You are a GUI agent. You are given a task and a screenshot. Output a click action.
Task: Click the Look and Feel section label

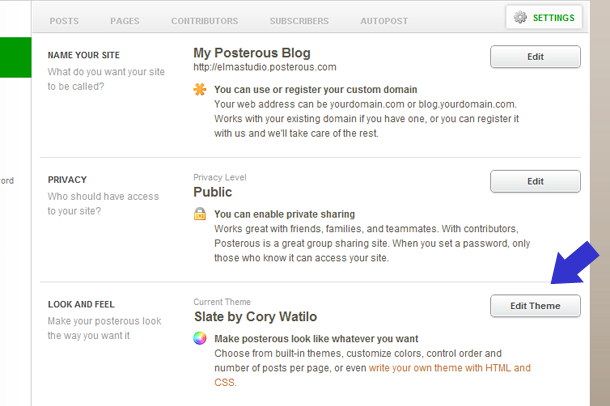[x=81, y=304]
